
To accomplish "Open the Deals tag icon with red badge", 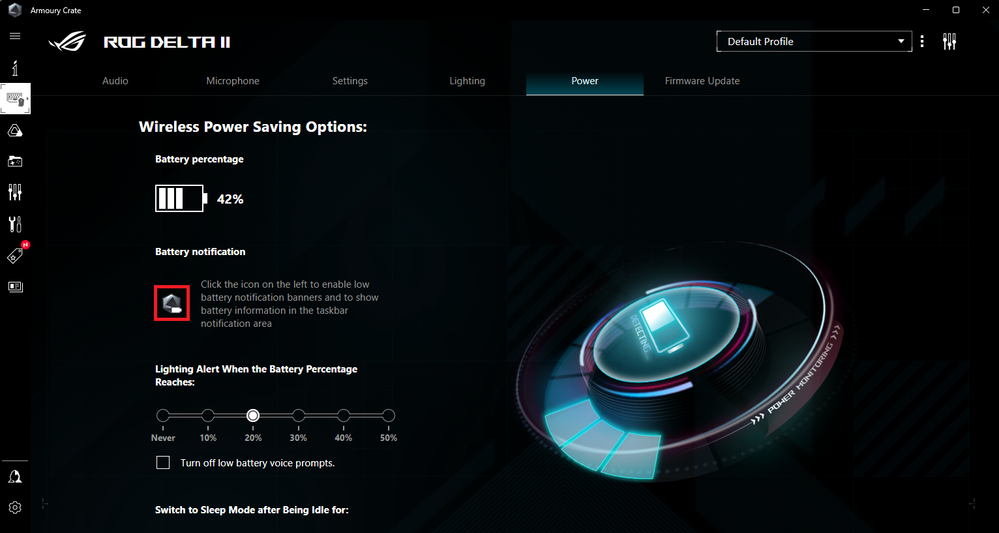I will pyautogui.click(x=17, y=255).
